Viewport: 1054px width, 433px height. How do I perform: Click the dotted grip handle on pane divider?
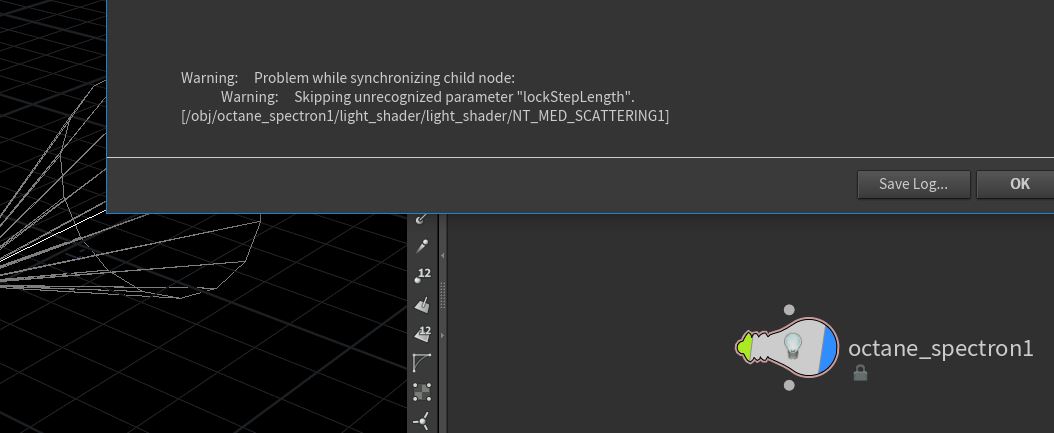pos(443,295)
